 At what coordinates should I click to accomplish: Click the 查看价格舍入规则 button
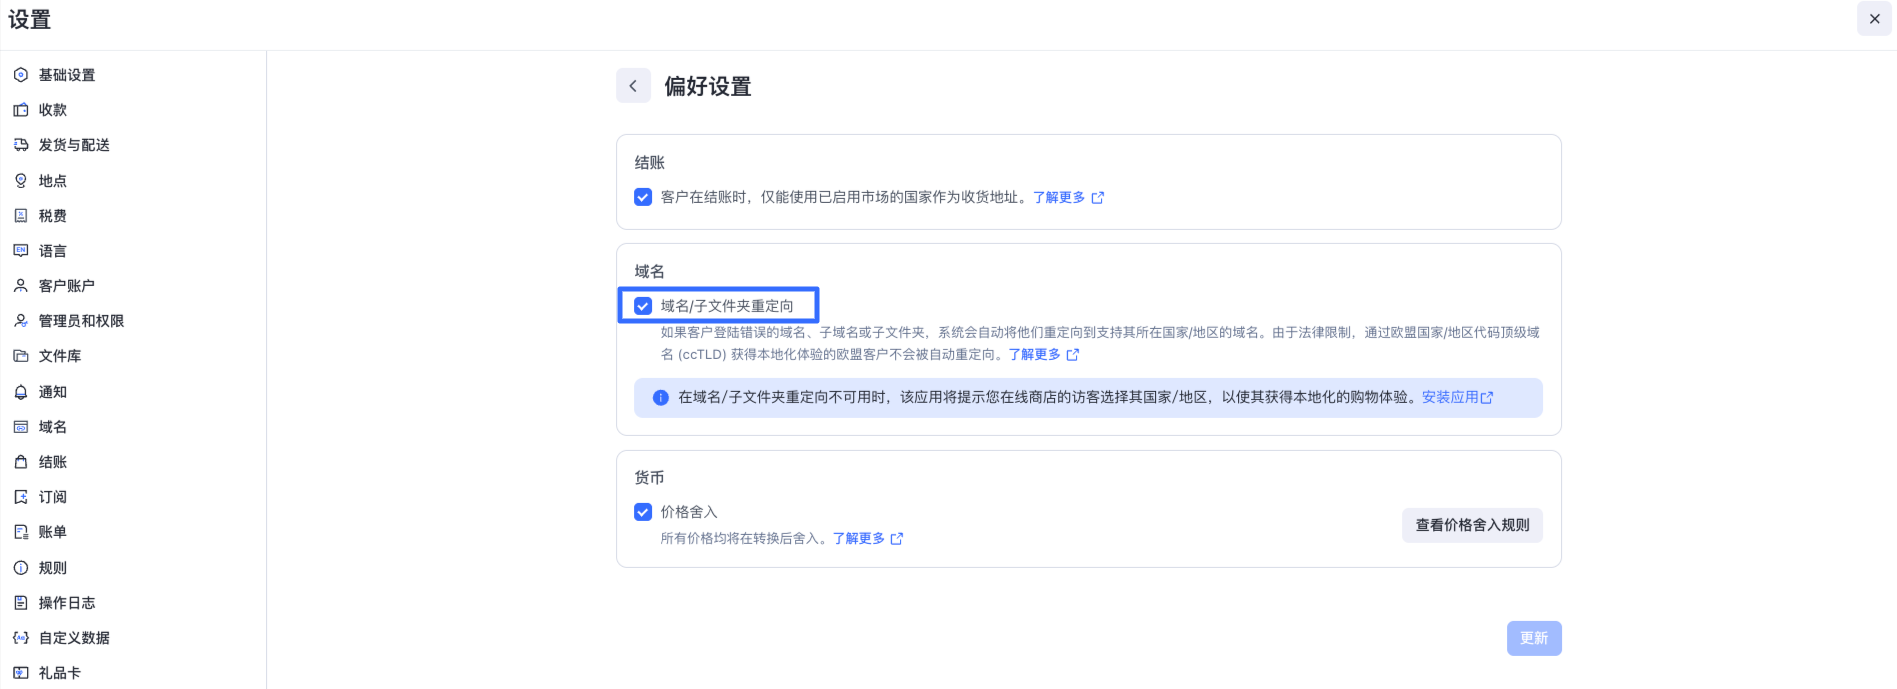click(x=1472, y=525)
